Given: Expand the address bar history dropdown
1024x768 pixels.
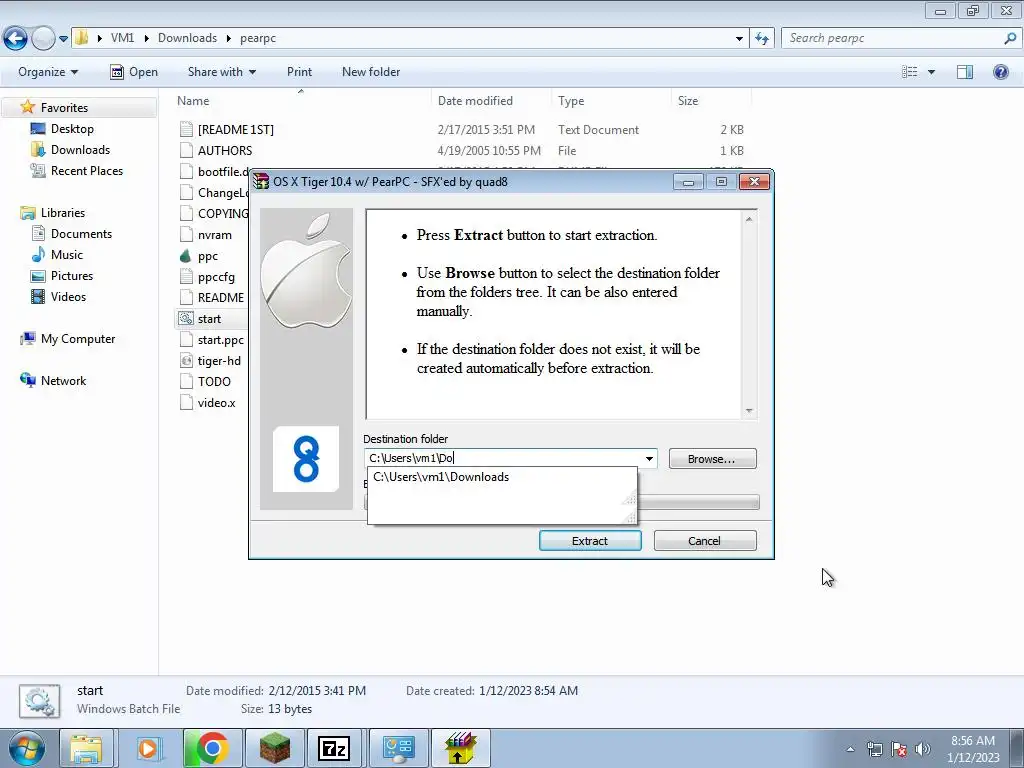Looking at the screenshot, I should point(739,39).
